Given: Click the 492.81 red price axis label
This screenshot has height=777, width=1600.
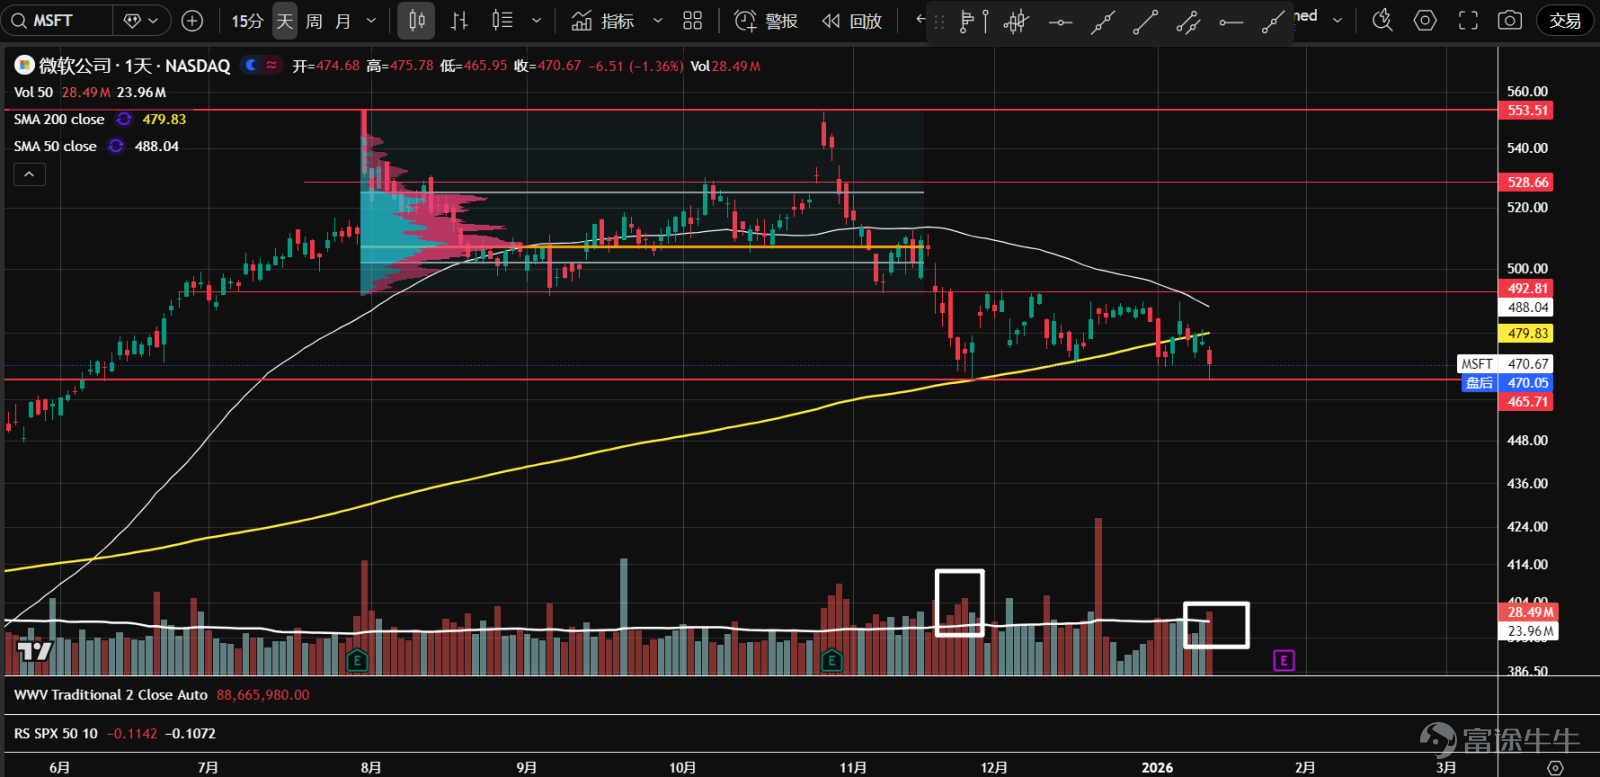Looking at the screenshot, I should pyautogui.click(x=1527, y=288).
